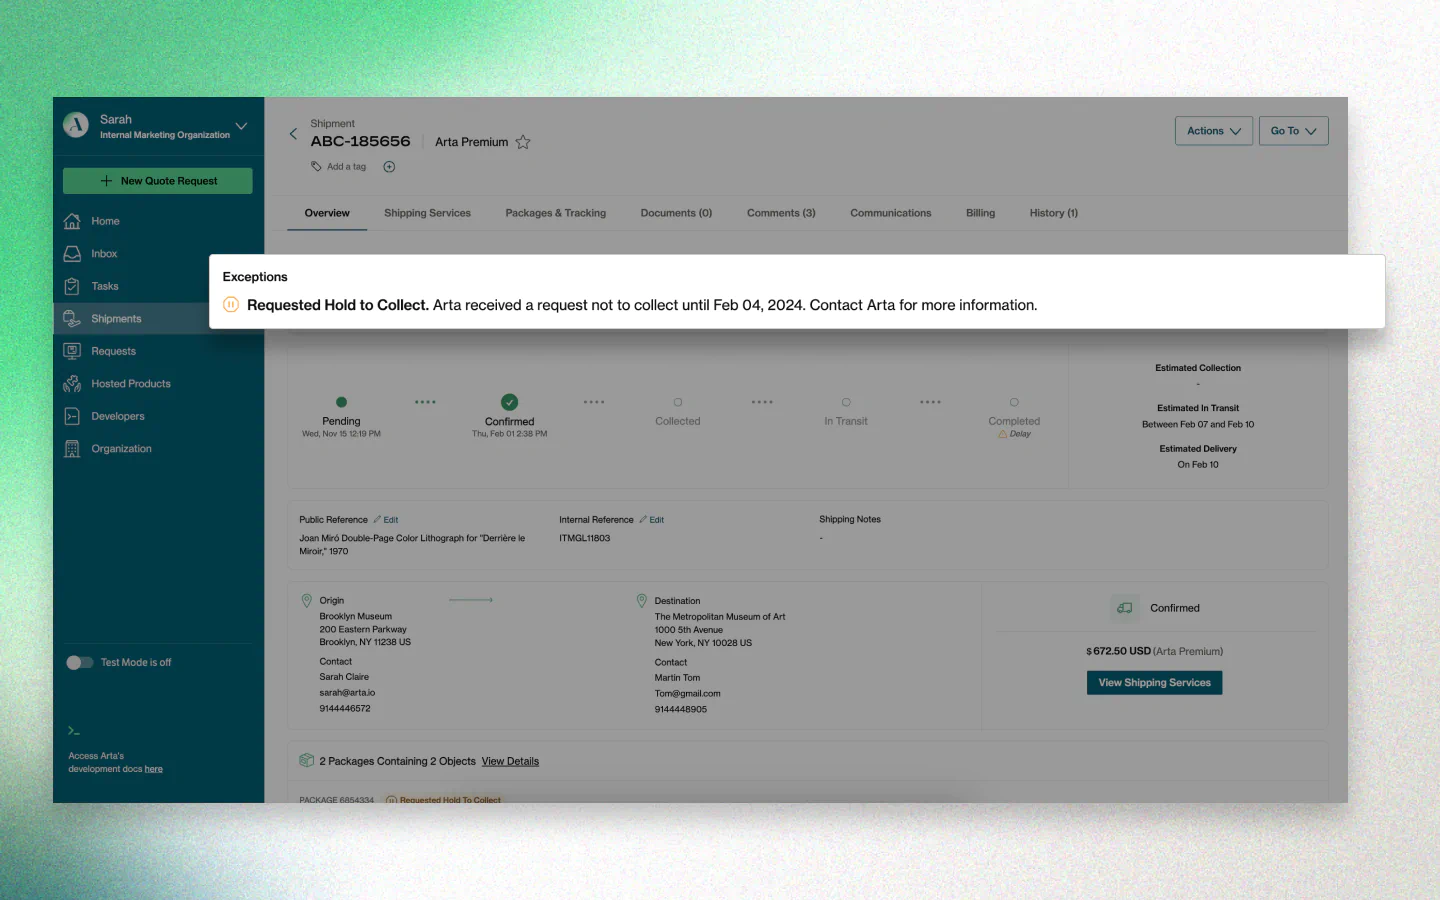Favorite shipment ABC-185656 with the star
This screenshot has width=1440, height=900.
coord(523,142)
